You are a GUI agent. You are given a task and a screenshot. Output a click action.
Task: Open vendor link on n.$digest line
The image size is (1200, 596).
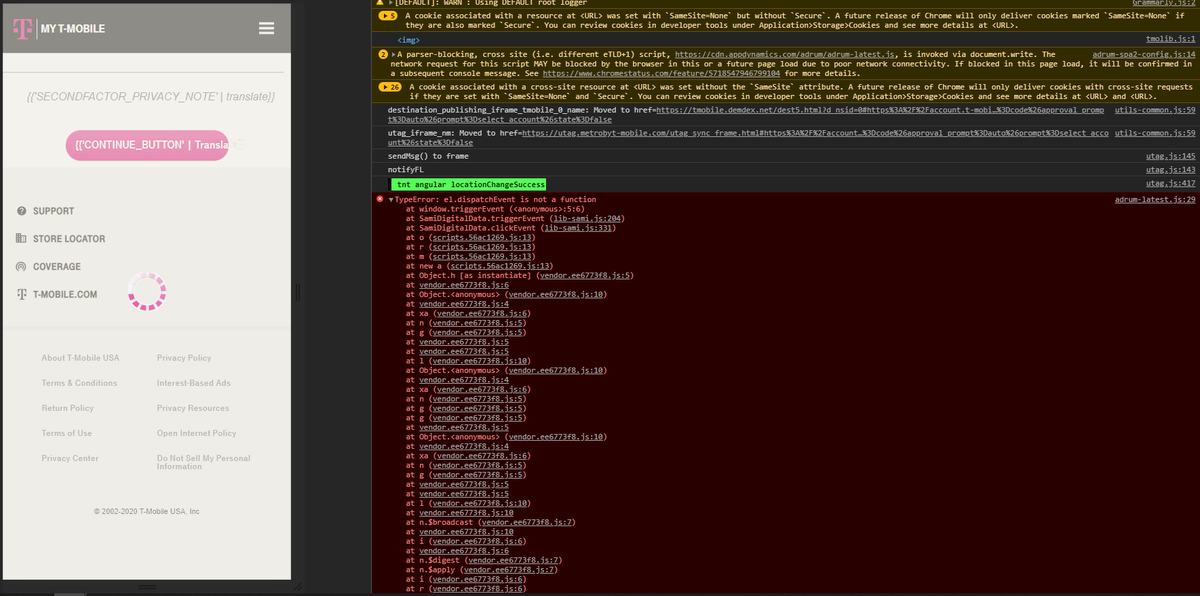(x=514, y=560)
